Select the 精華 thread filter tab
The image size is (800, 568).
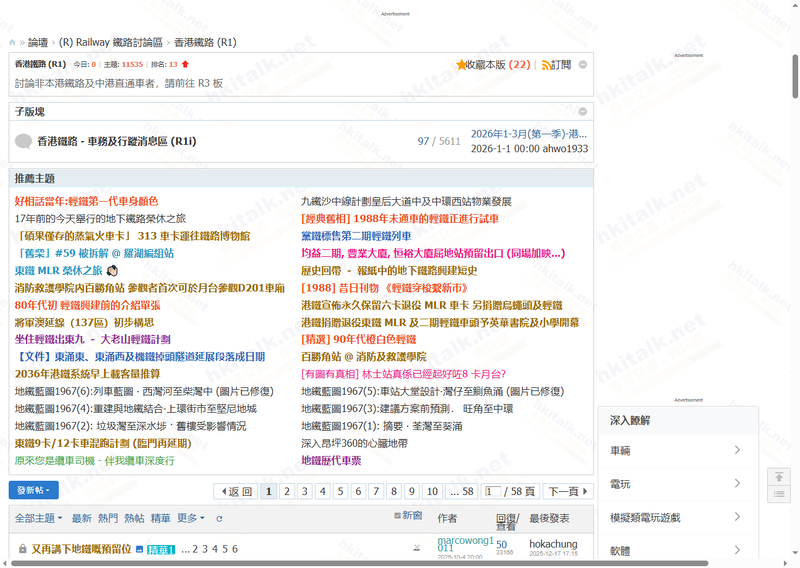click(x=161, y=518)
